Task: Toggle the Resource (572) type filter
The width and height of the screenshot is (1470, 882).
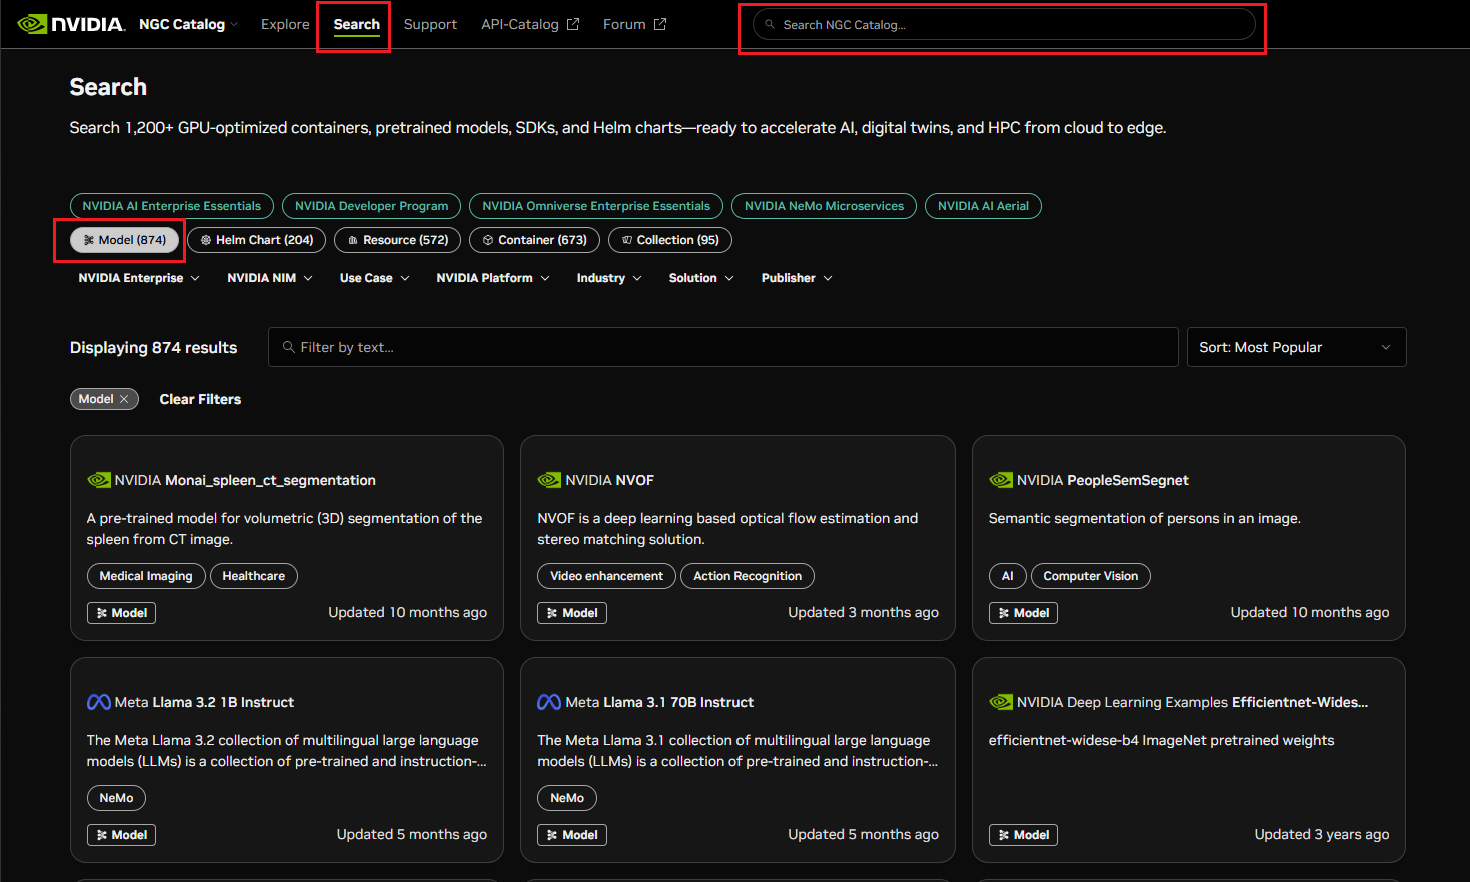Action: (398, 240)
